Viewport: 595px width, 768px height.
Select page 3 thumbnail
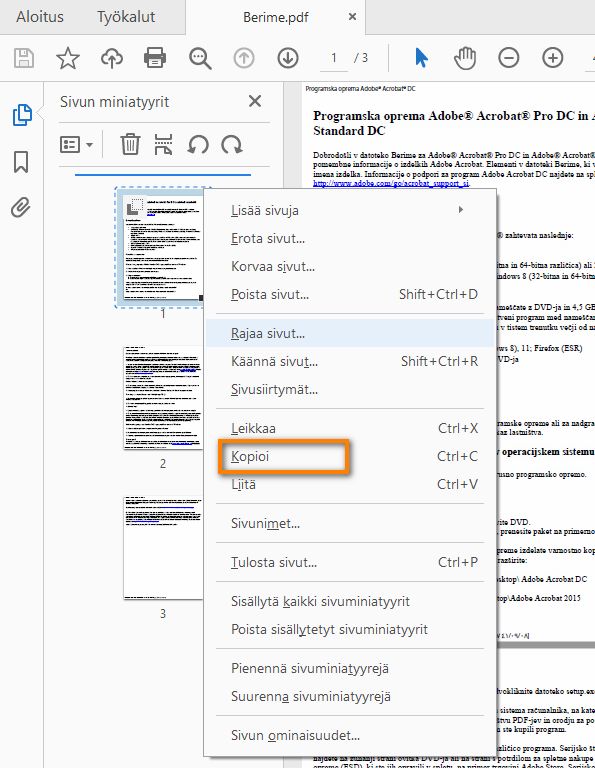point(163,547)
